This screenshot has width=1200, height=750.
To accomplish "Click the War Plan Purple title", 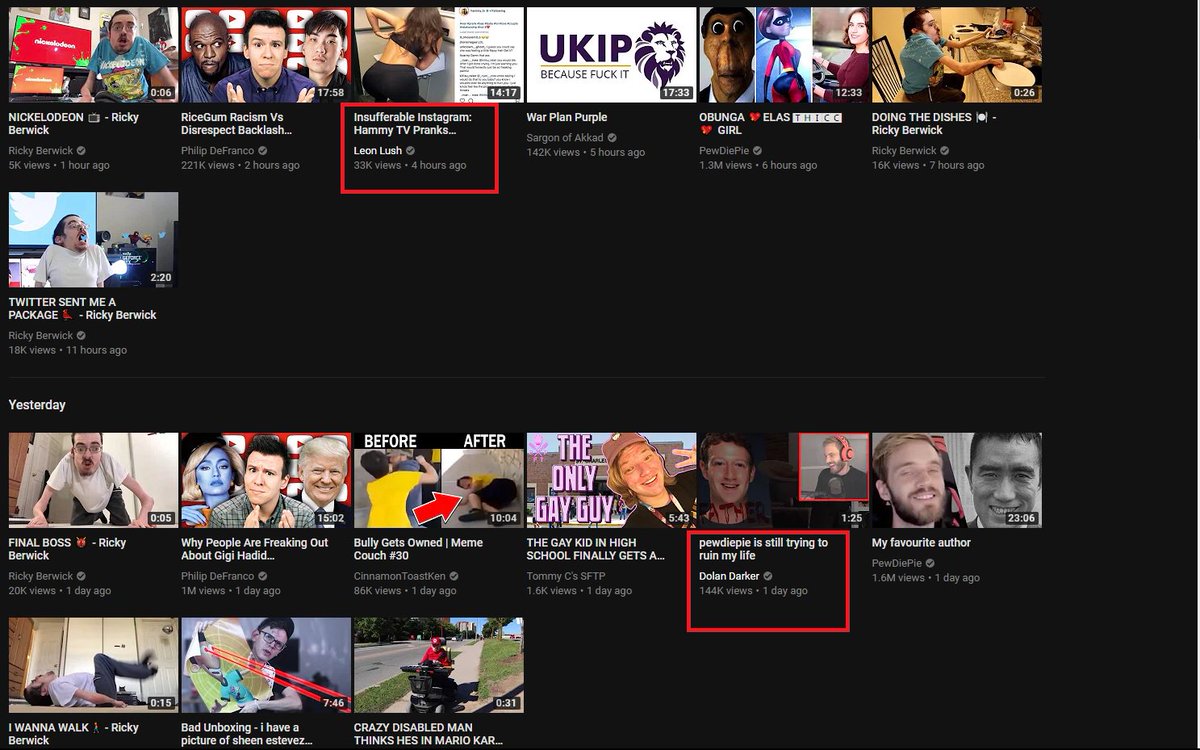I will 567,117.
